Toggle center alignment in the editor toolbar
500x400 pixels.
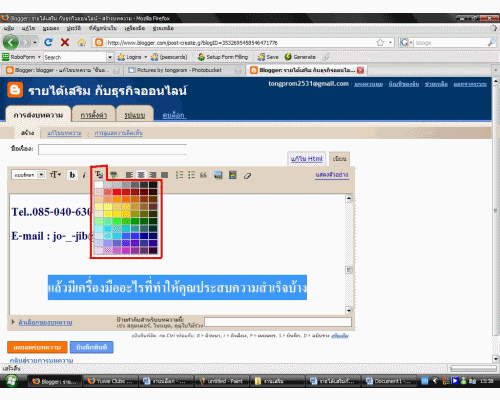click(x=141, y=175)
